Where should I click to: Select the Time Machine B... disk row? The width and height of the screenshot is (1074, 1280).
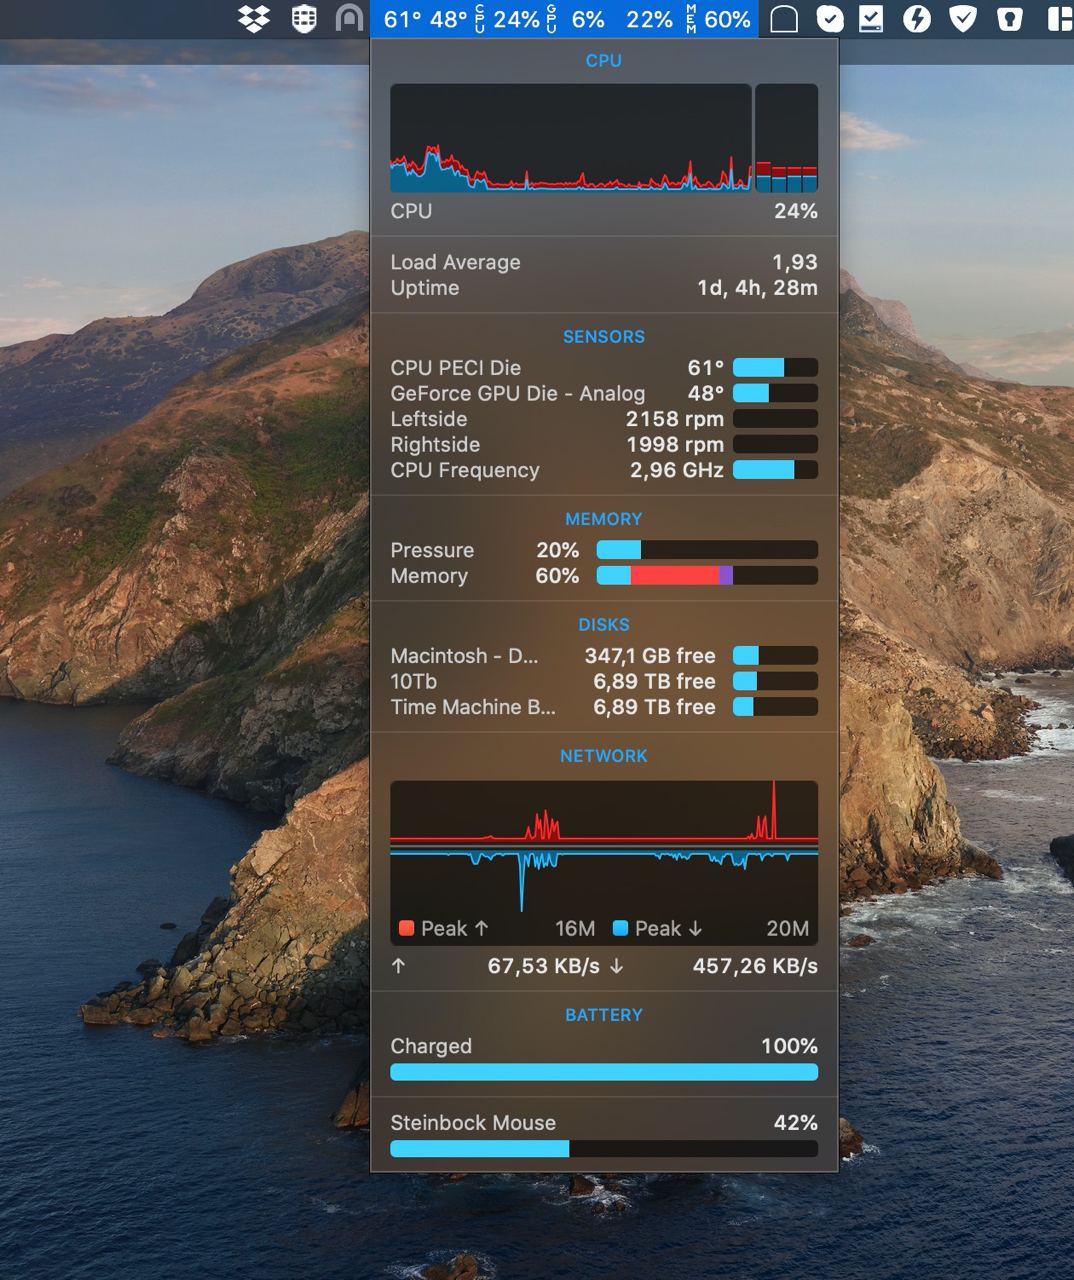604,707
